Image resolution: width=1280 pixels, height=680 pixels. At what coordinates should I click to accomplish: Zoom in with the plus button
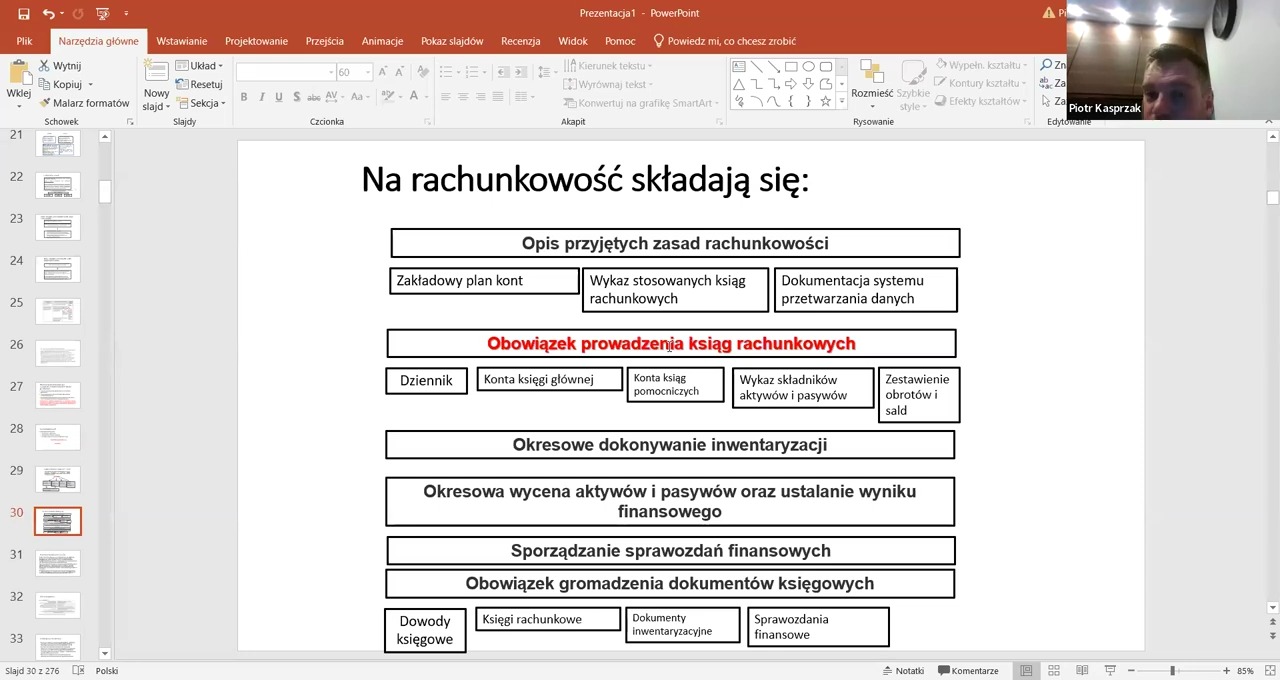pyautogui.click(x=1226, y=671)
